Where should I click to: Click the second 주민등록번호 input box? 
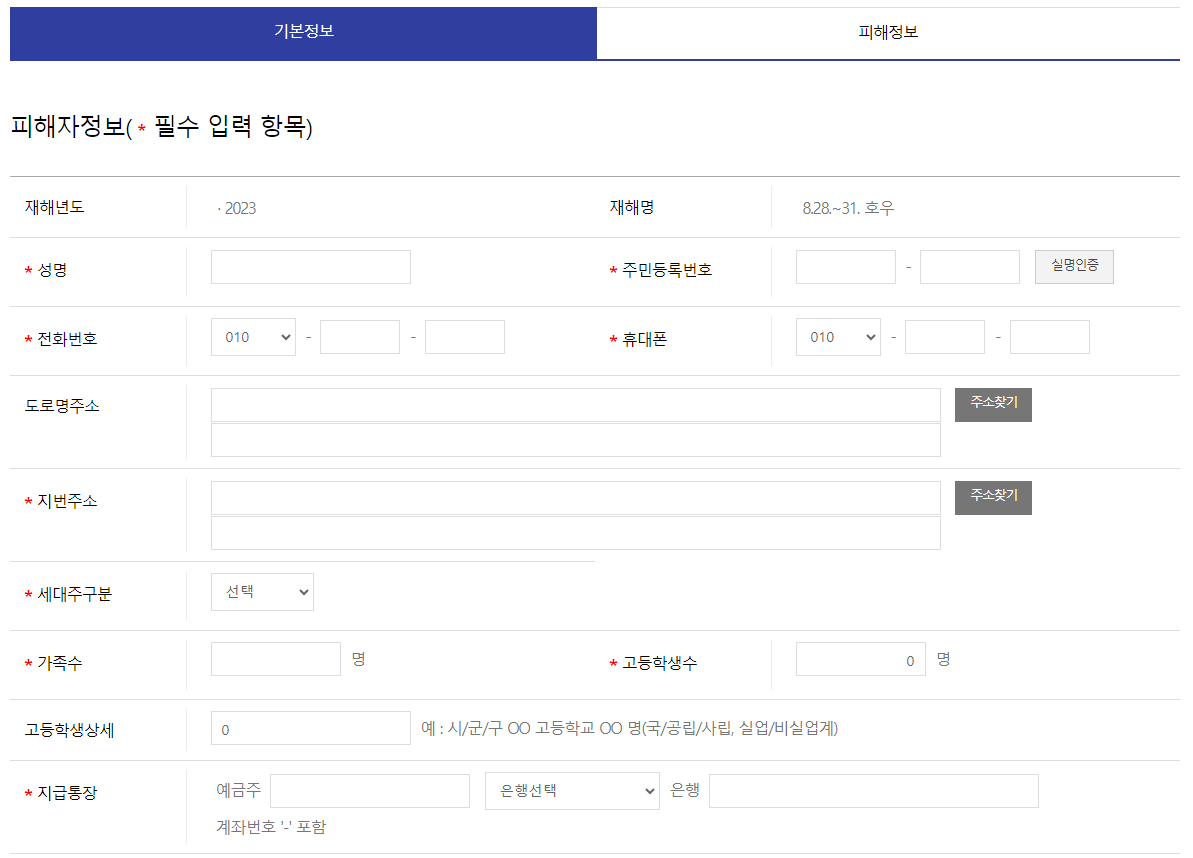pos(968,266)
